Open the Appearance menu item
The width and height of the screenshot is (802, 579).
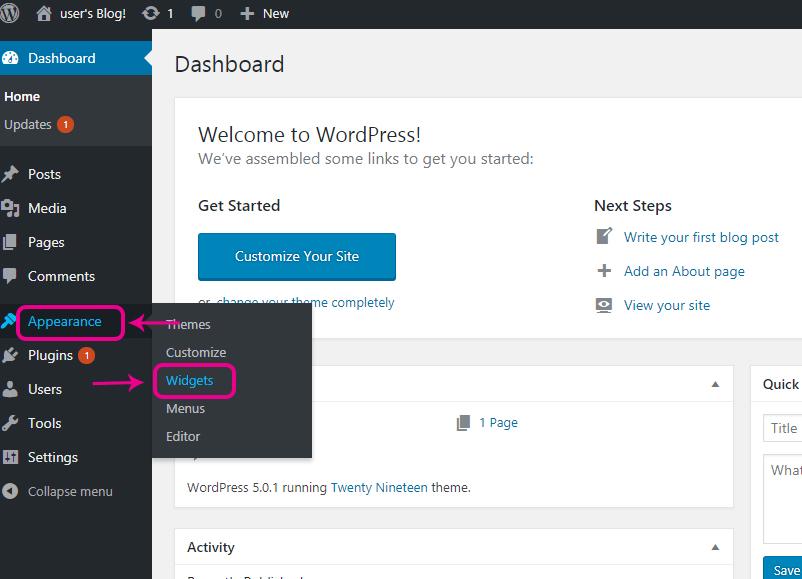point(65,321)
